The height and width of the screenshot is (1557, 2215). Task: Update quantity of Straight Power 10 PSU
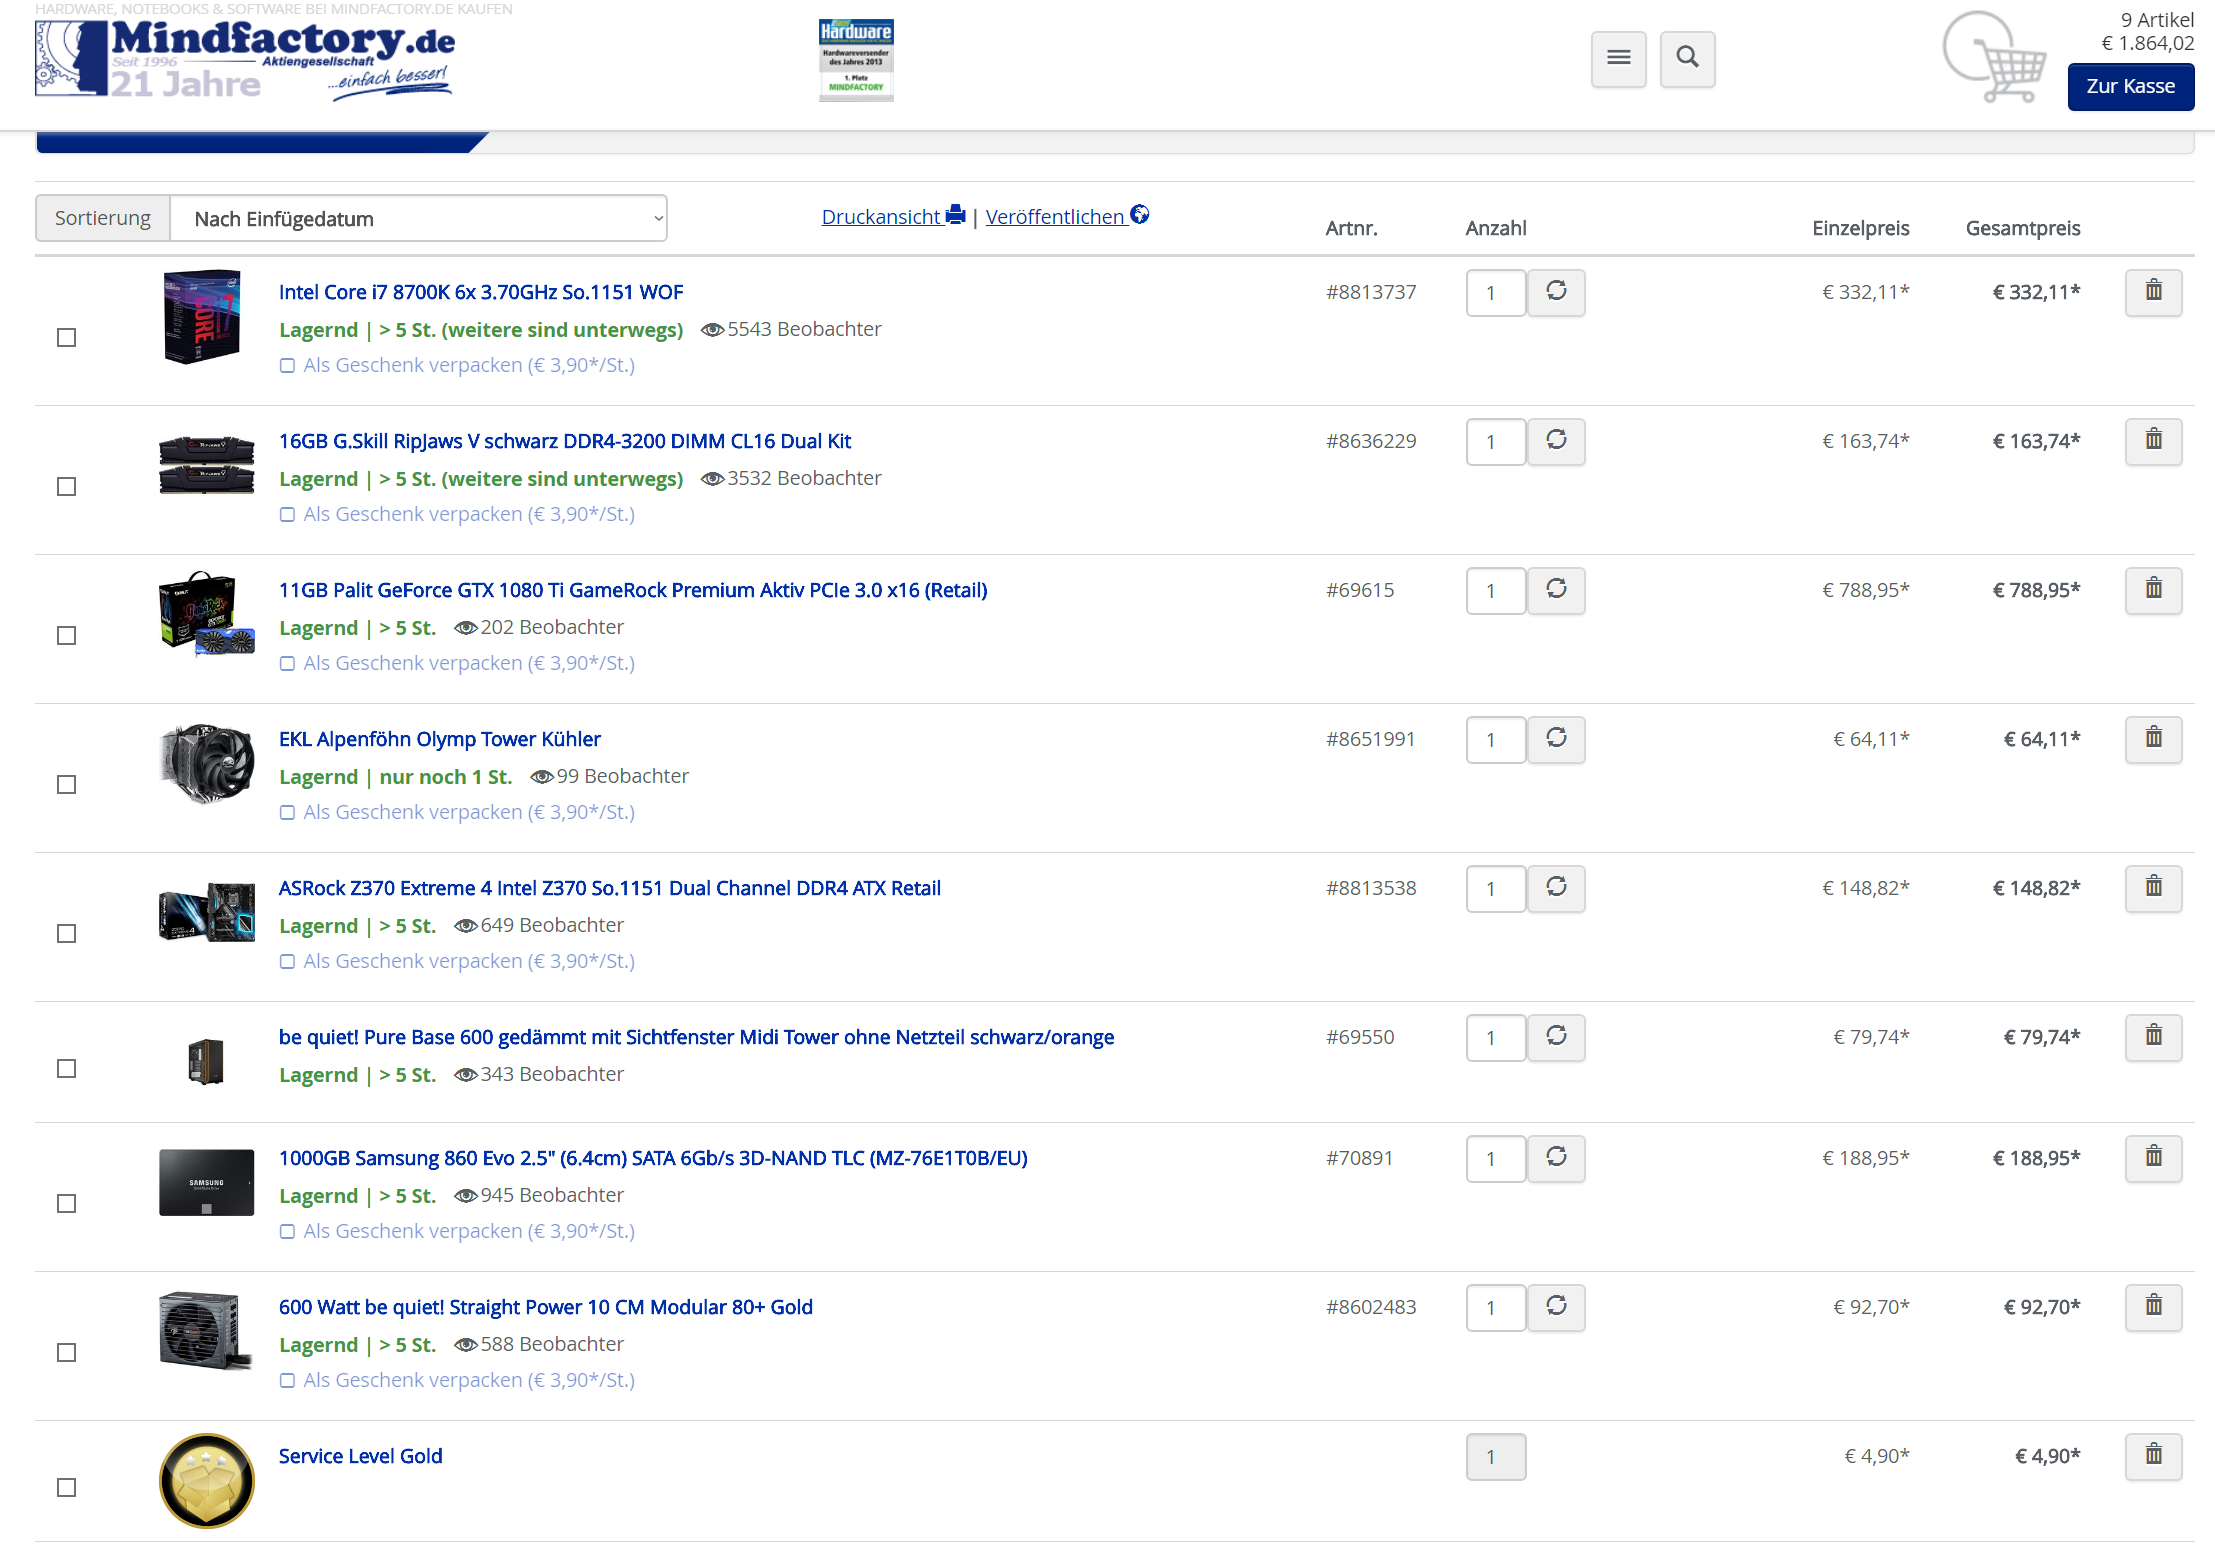pos(1556,1307)
